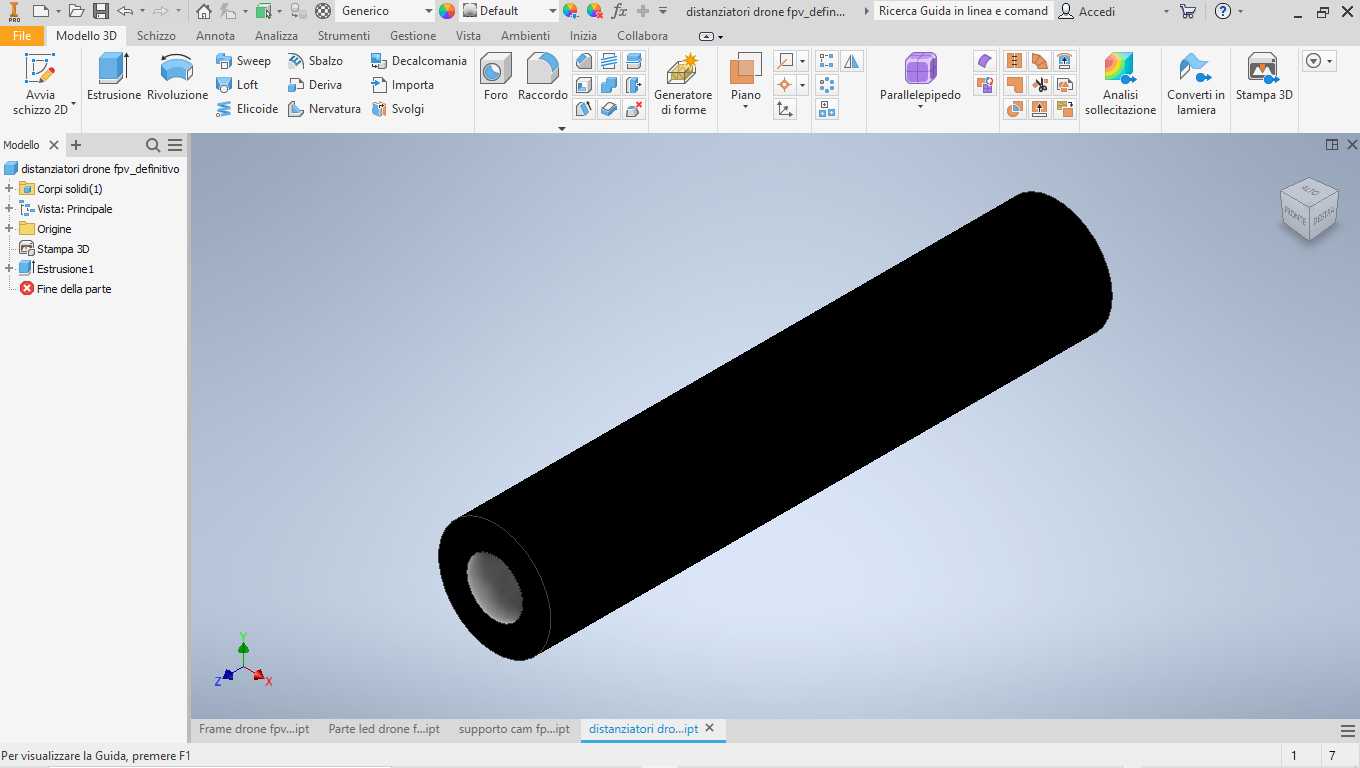Image resolution: width=1360 pixels, height=768 pixels.
Task: Expand the Estrusione1 tree node
Action: point(9,269)
